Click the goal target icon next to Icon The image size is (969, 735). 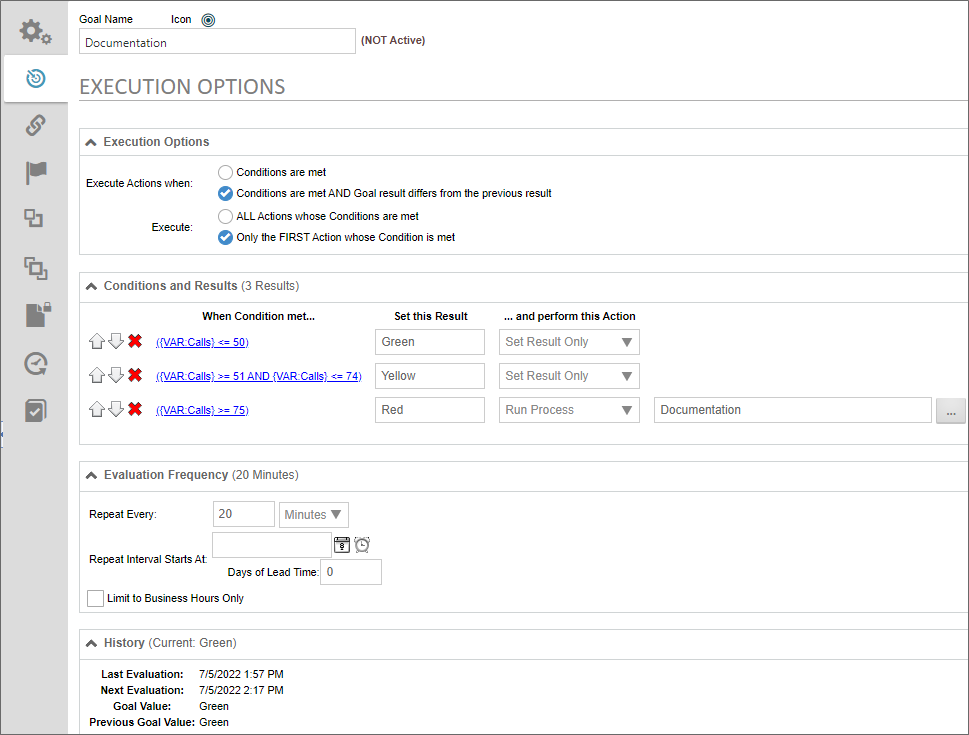click(x=208, y=19)
